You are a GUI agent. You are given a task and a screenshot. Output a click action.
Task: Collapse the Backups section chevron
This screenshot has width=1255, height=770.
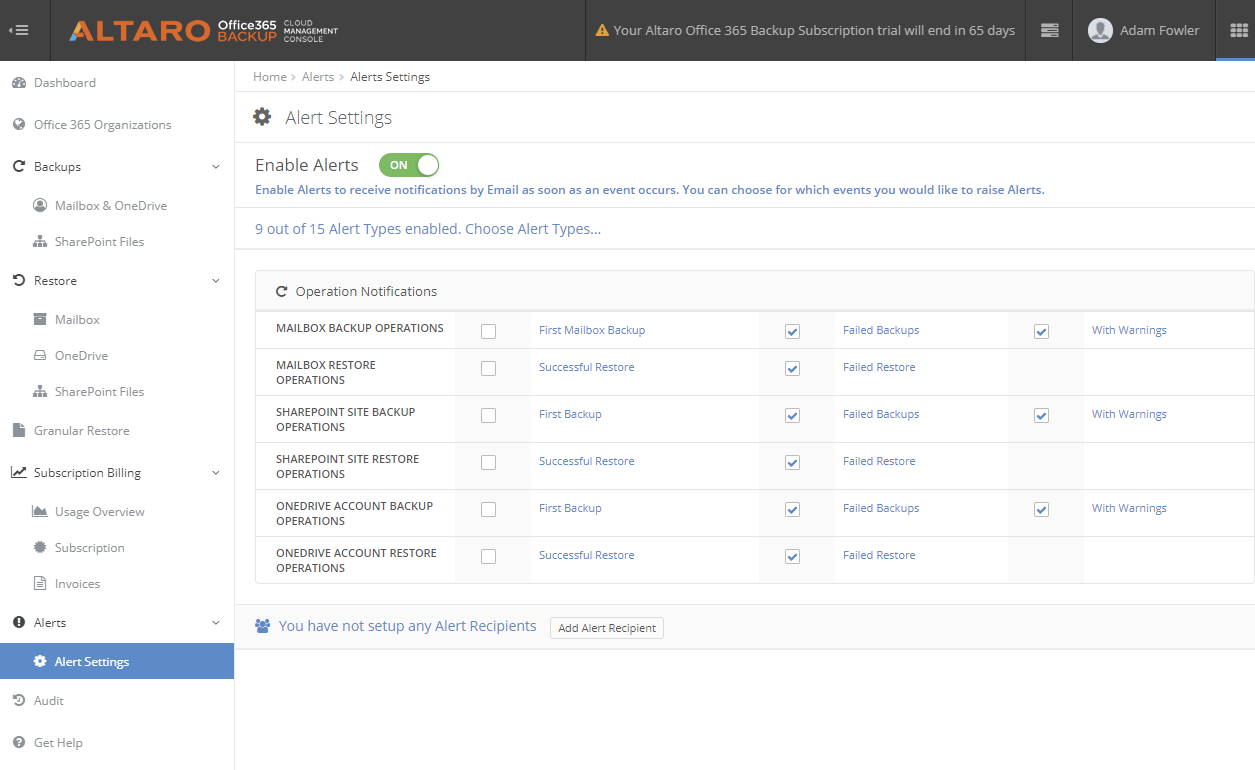point(216,167)
